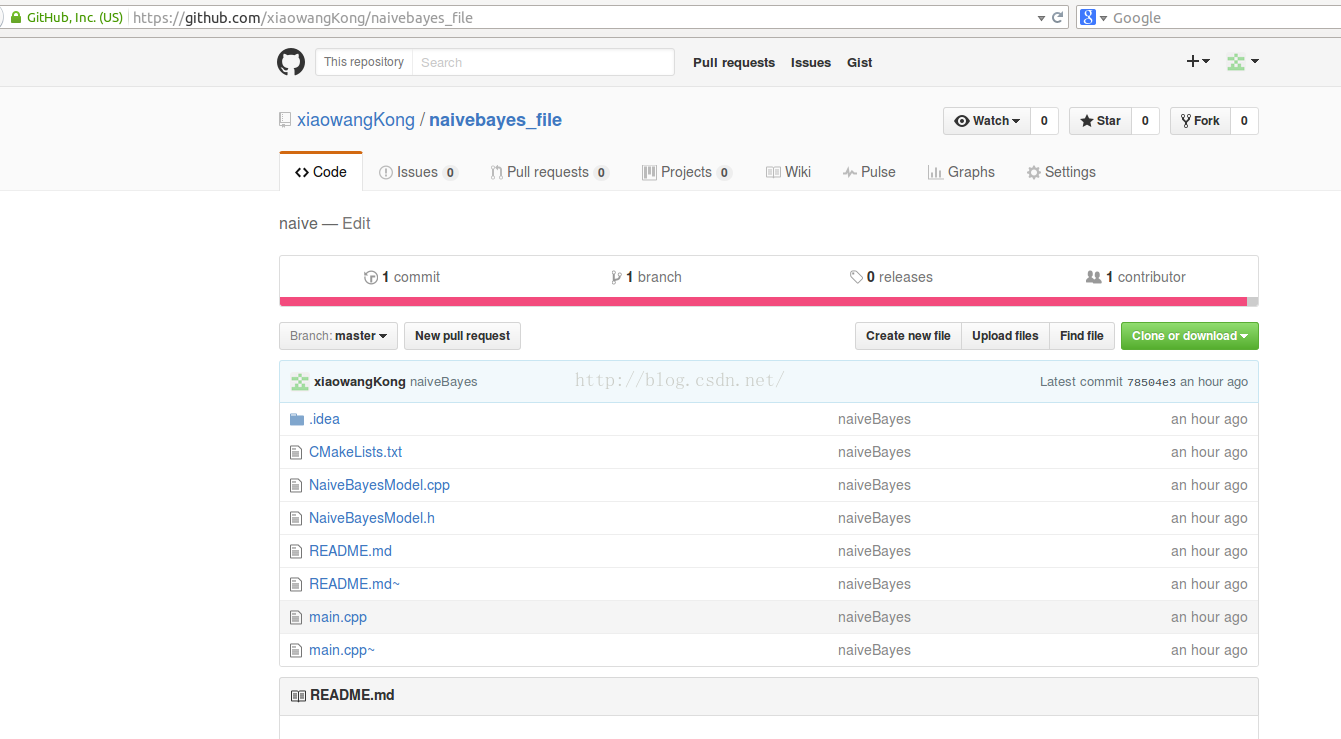
Task: Click Pull requests in top navigation
Action: tap(734, 62)
